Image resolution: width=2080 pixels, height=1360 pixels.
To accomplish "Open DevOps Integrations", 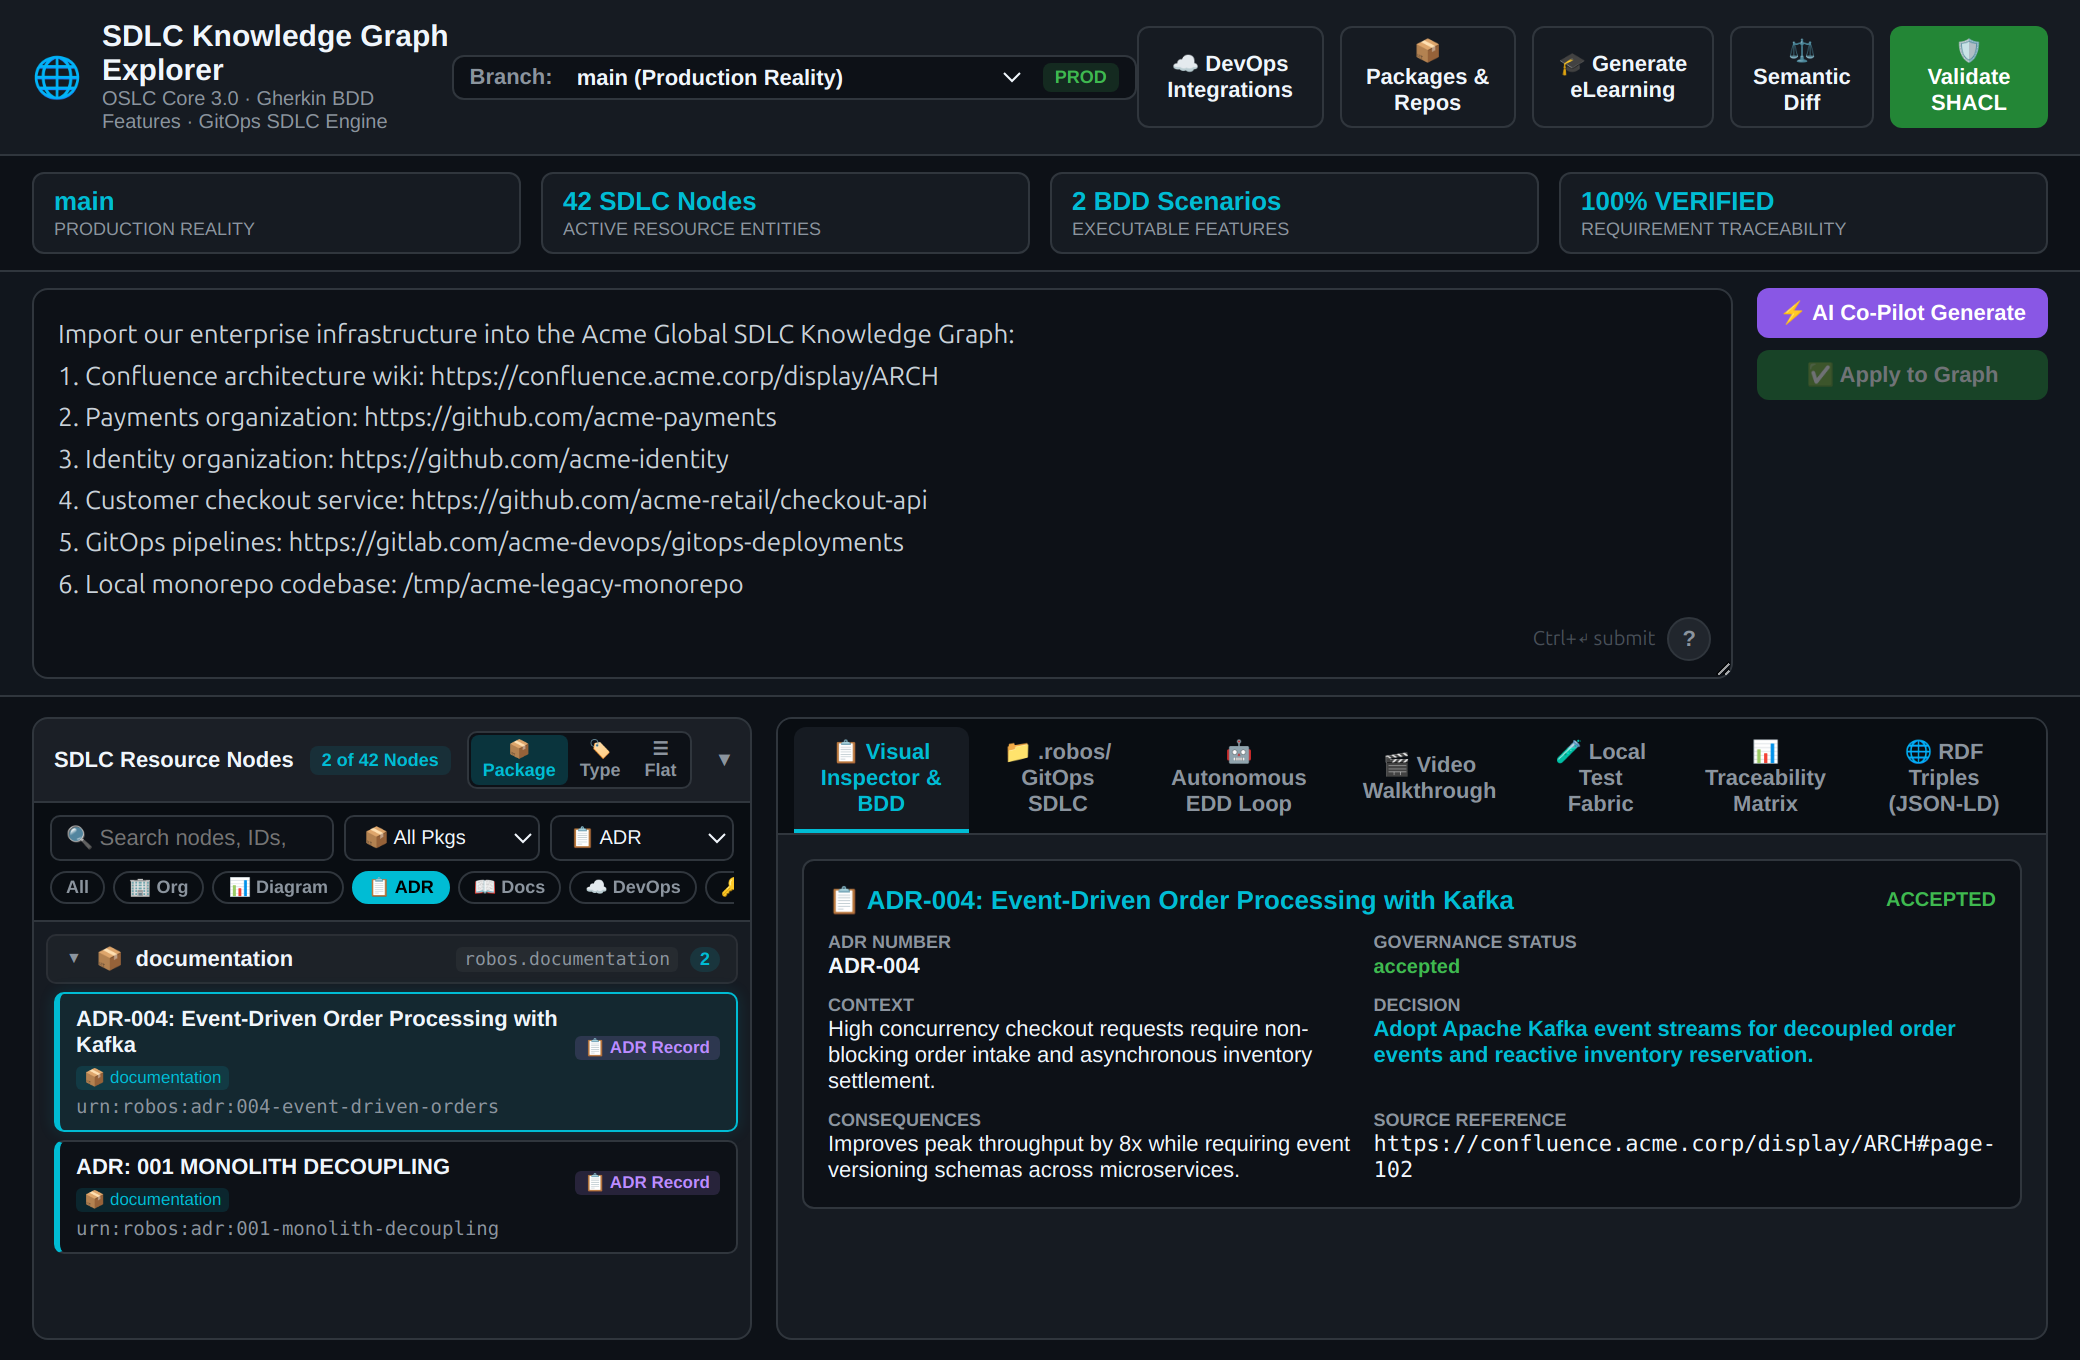I will 1230,77.
